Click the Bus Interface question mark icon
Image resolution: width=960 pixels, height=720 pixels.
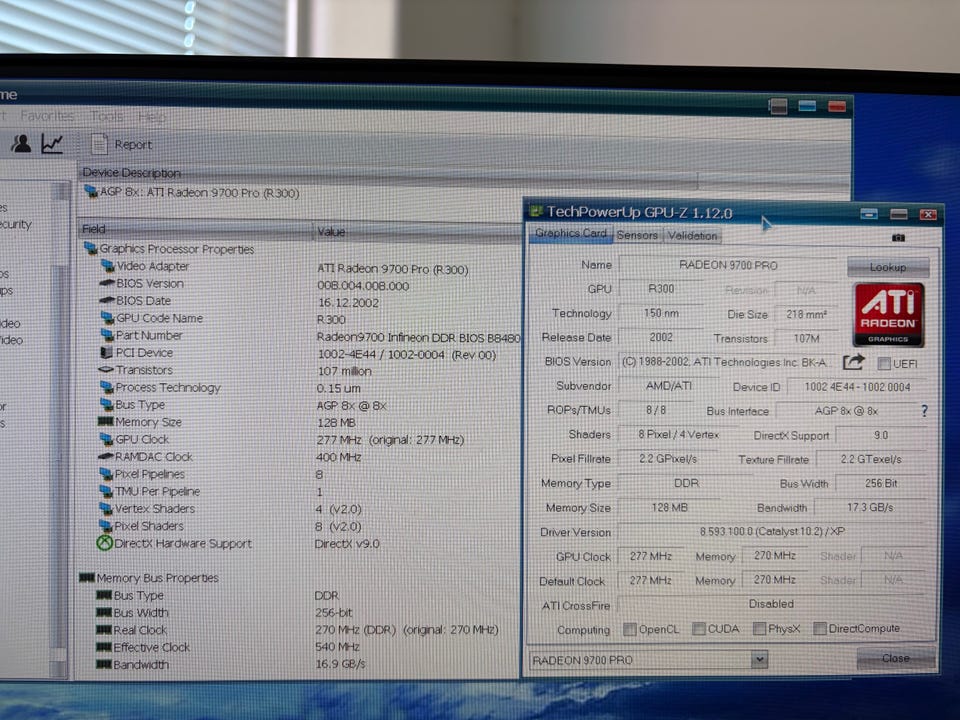click(924, 411)
